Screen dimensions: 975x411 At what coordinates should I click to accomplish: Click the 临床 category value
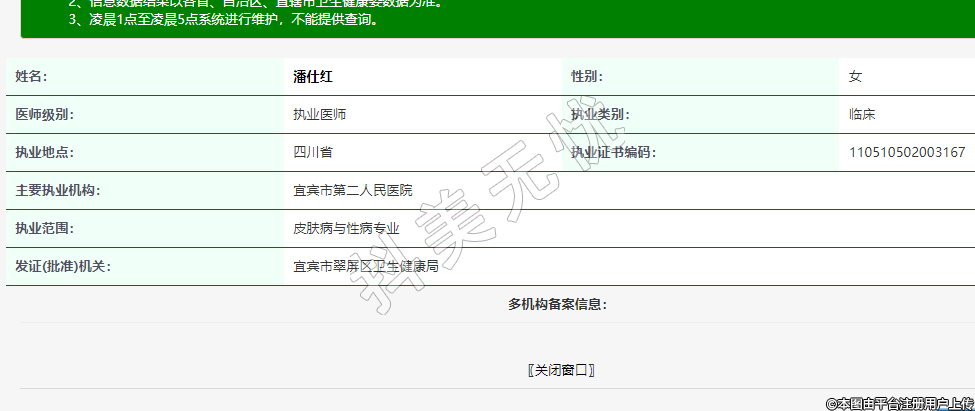click(862, 114)
